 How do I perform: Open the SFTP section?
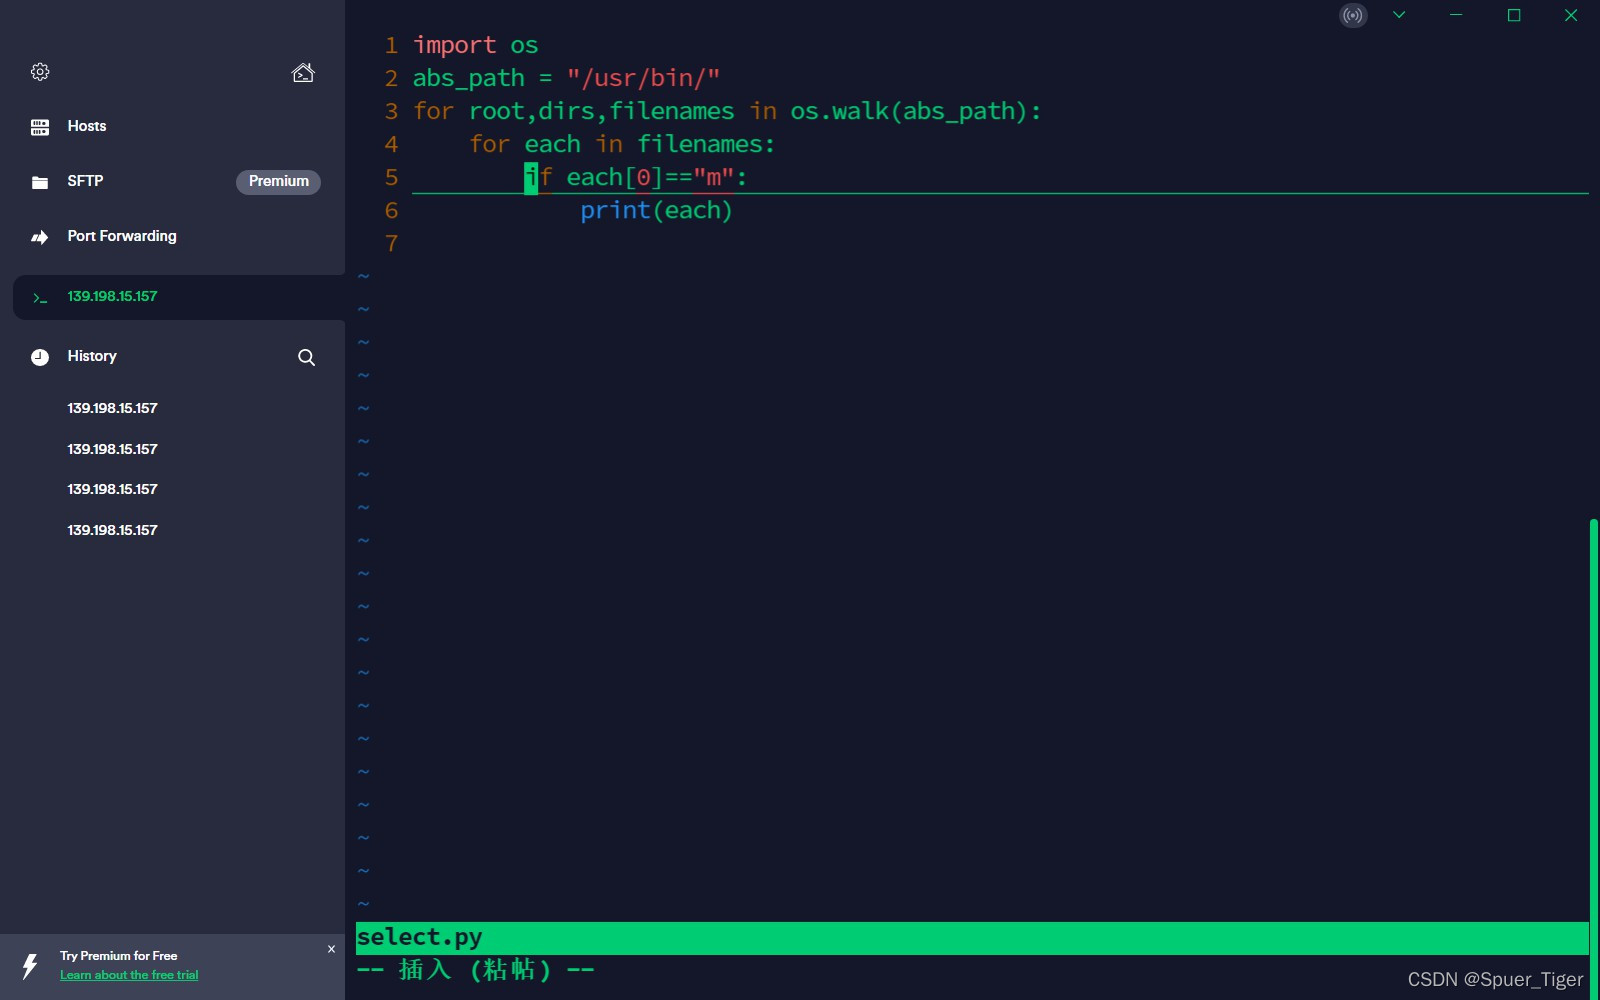coord(85,181)
